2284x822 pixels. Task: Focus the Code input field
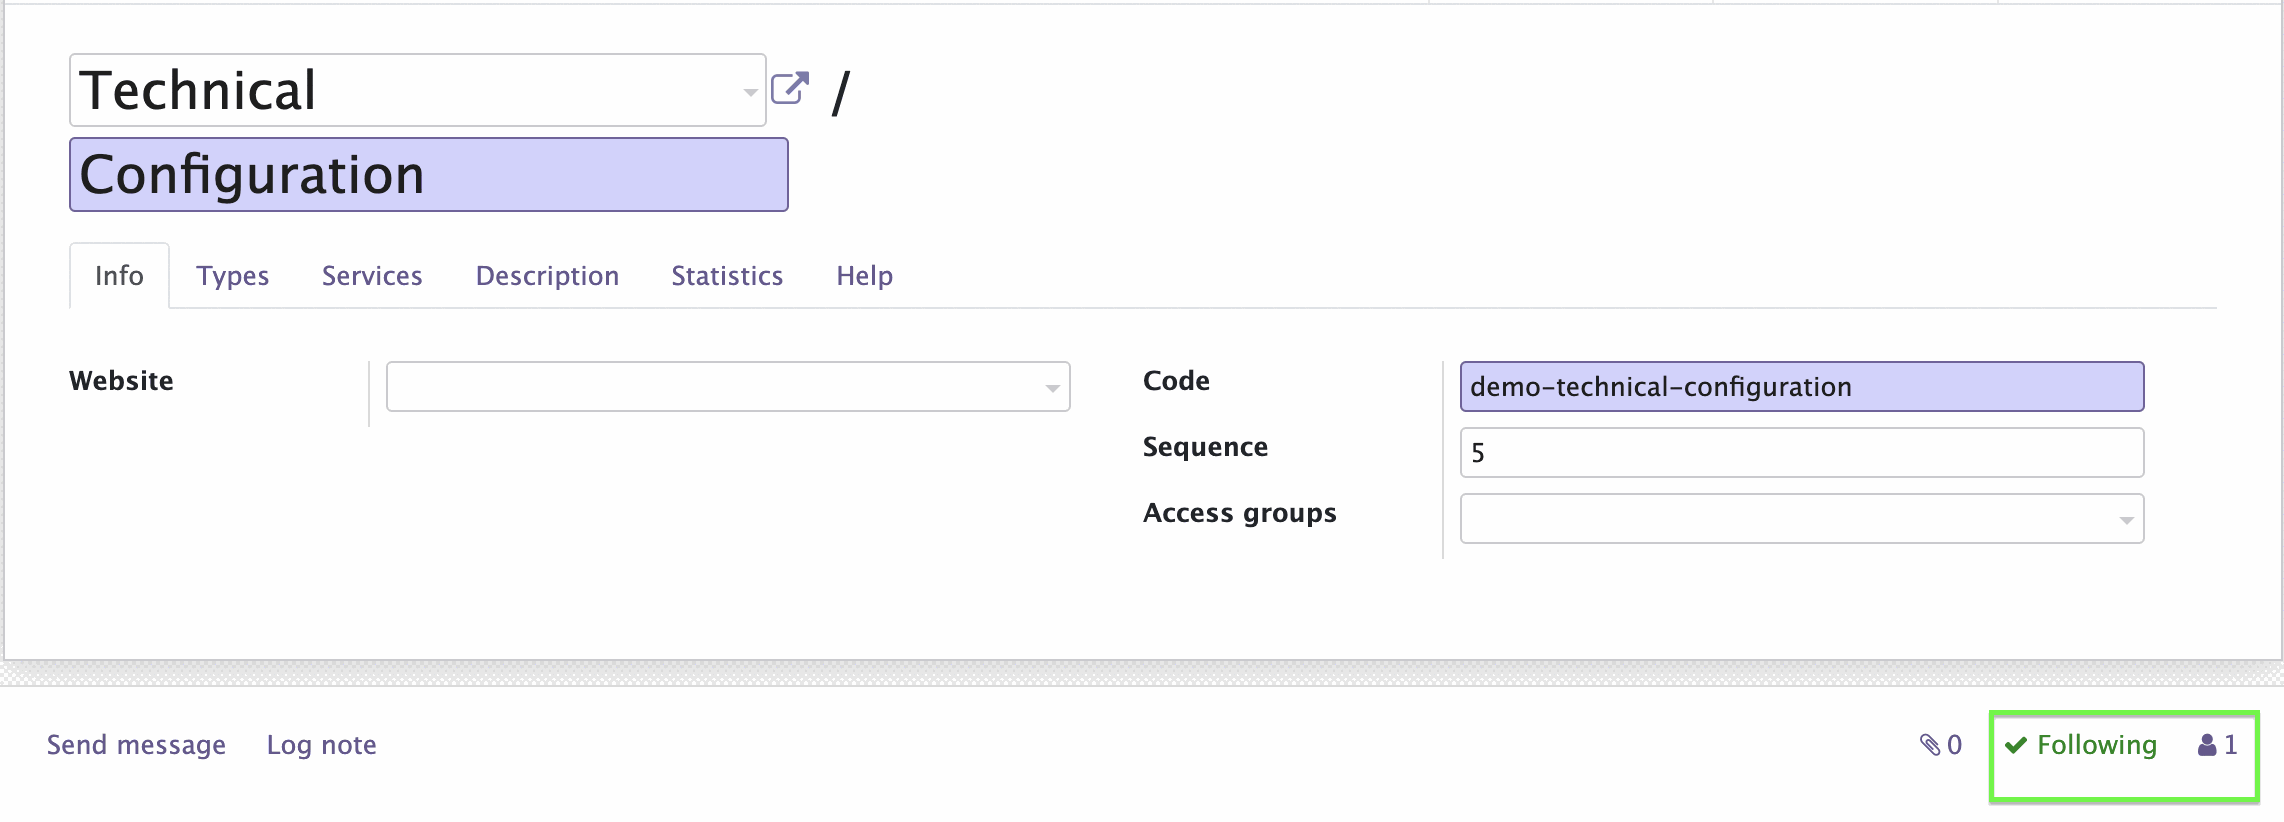[1802, 386]
